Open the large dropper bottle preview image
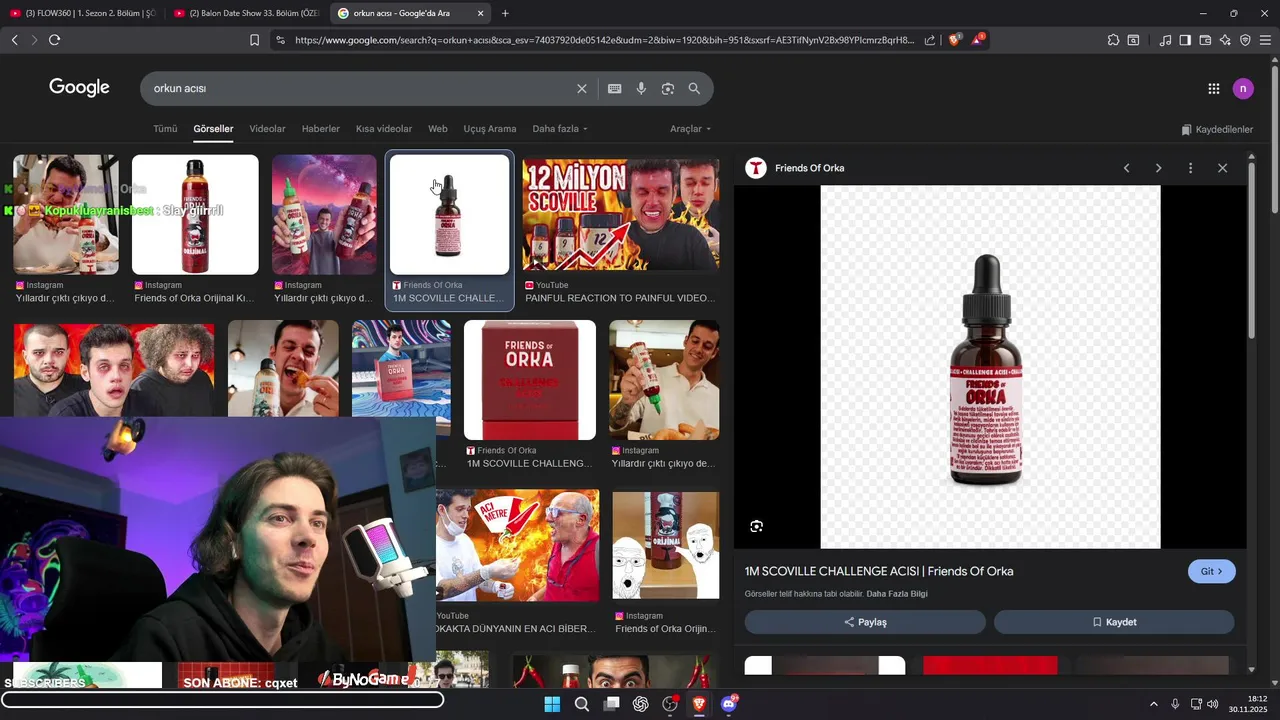Screen dimensions: 1280x720 pyautogui.click(x=990, y=367)
